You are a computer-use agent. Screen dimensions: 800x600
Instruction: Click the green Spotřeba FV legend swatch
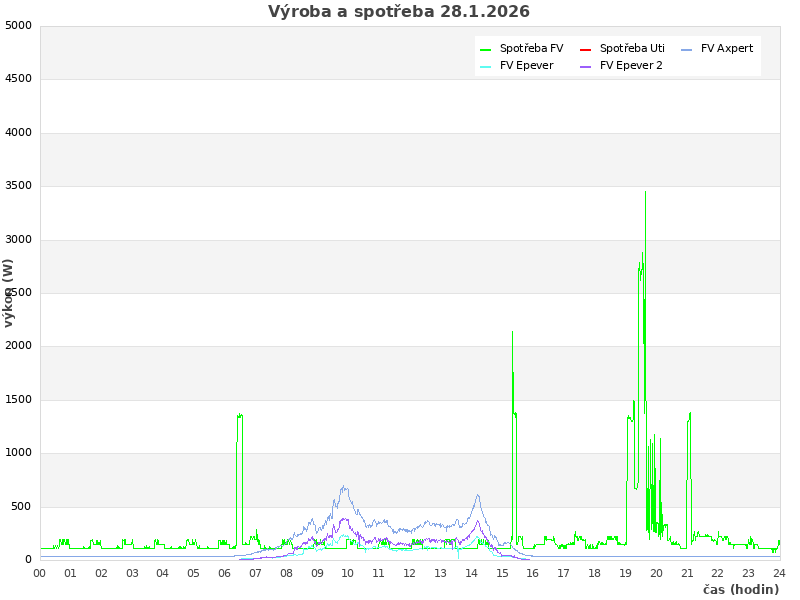coord(486,49)
